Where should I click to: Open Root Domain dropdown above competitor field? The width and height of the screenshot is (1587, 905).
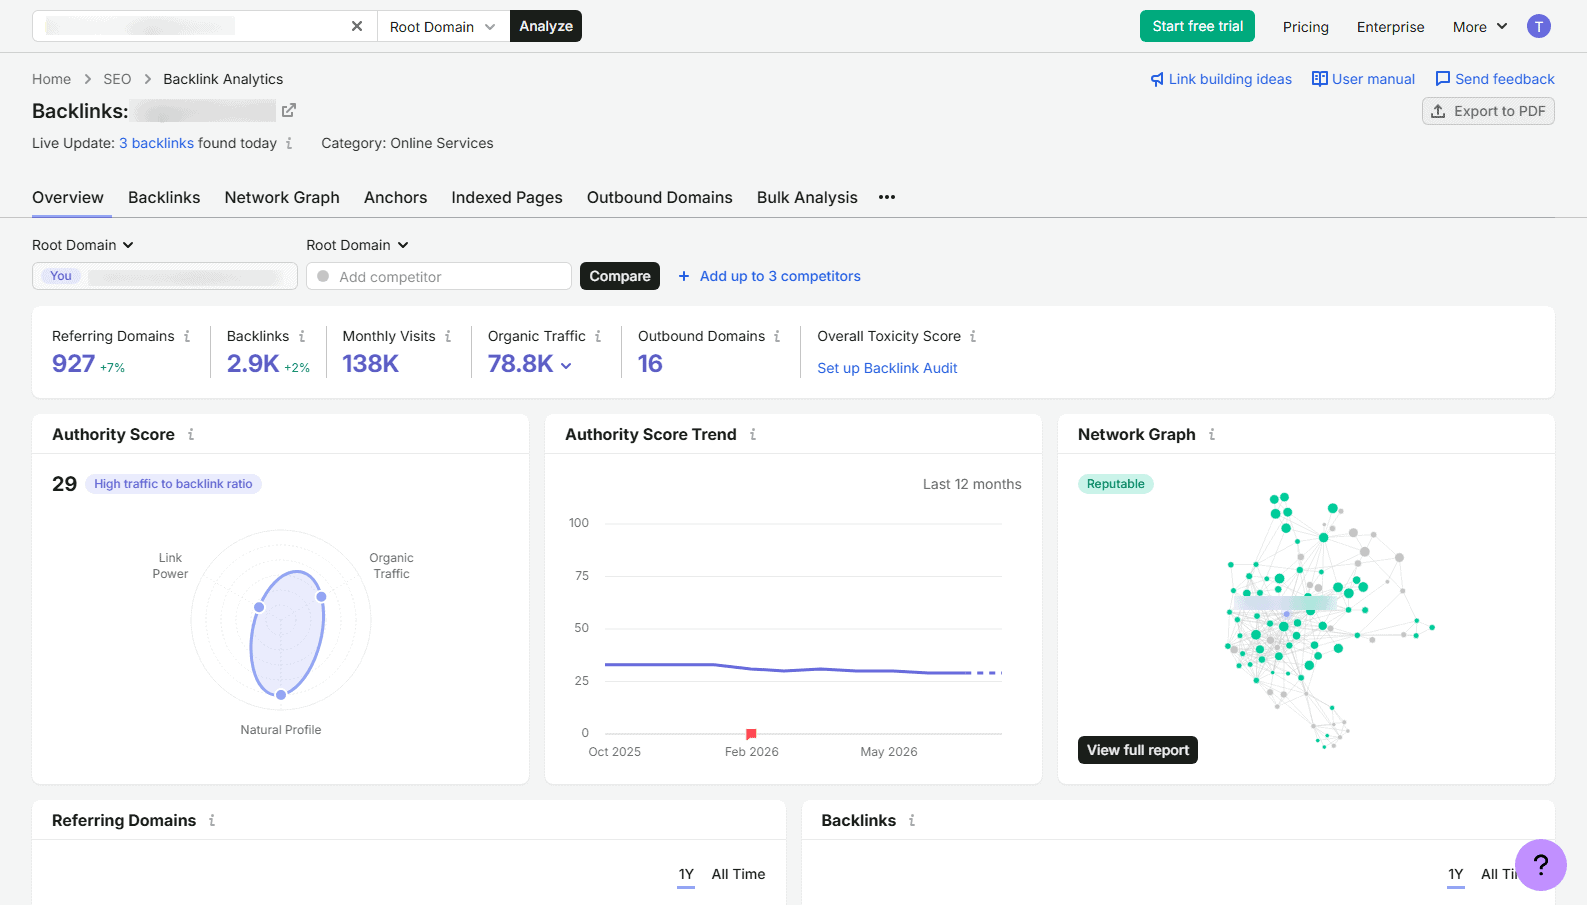pos(357,245)
